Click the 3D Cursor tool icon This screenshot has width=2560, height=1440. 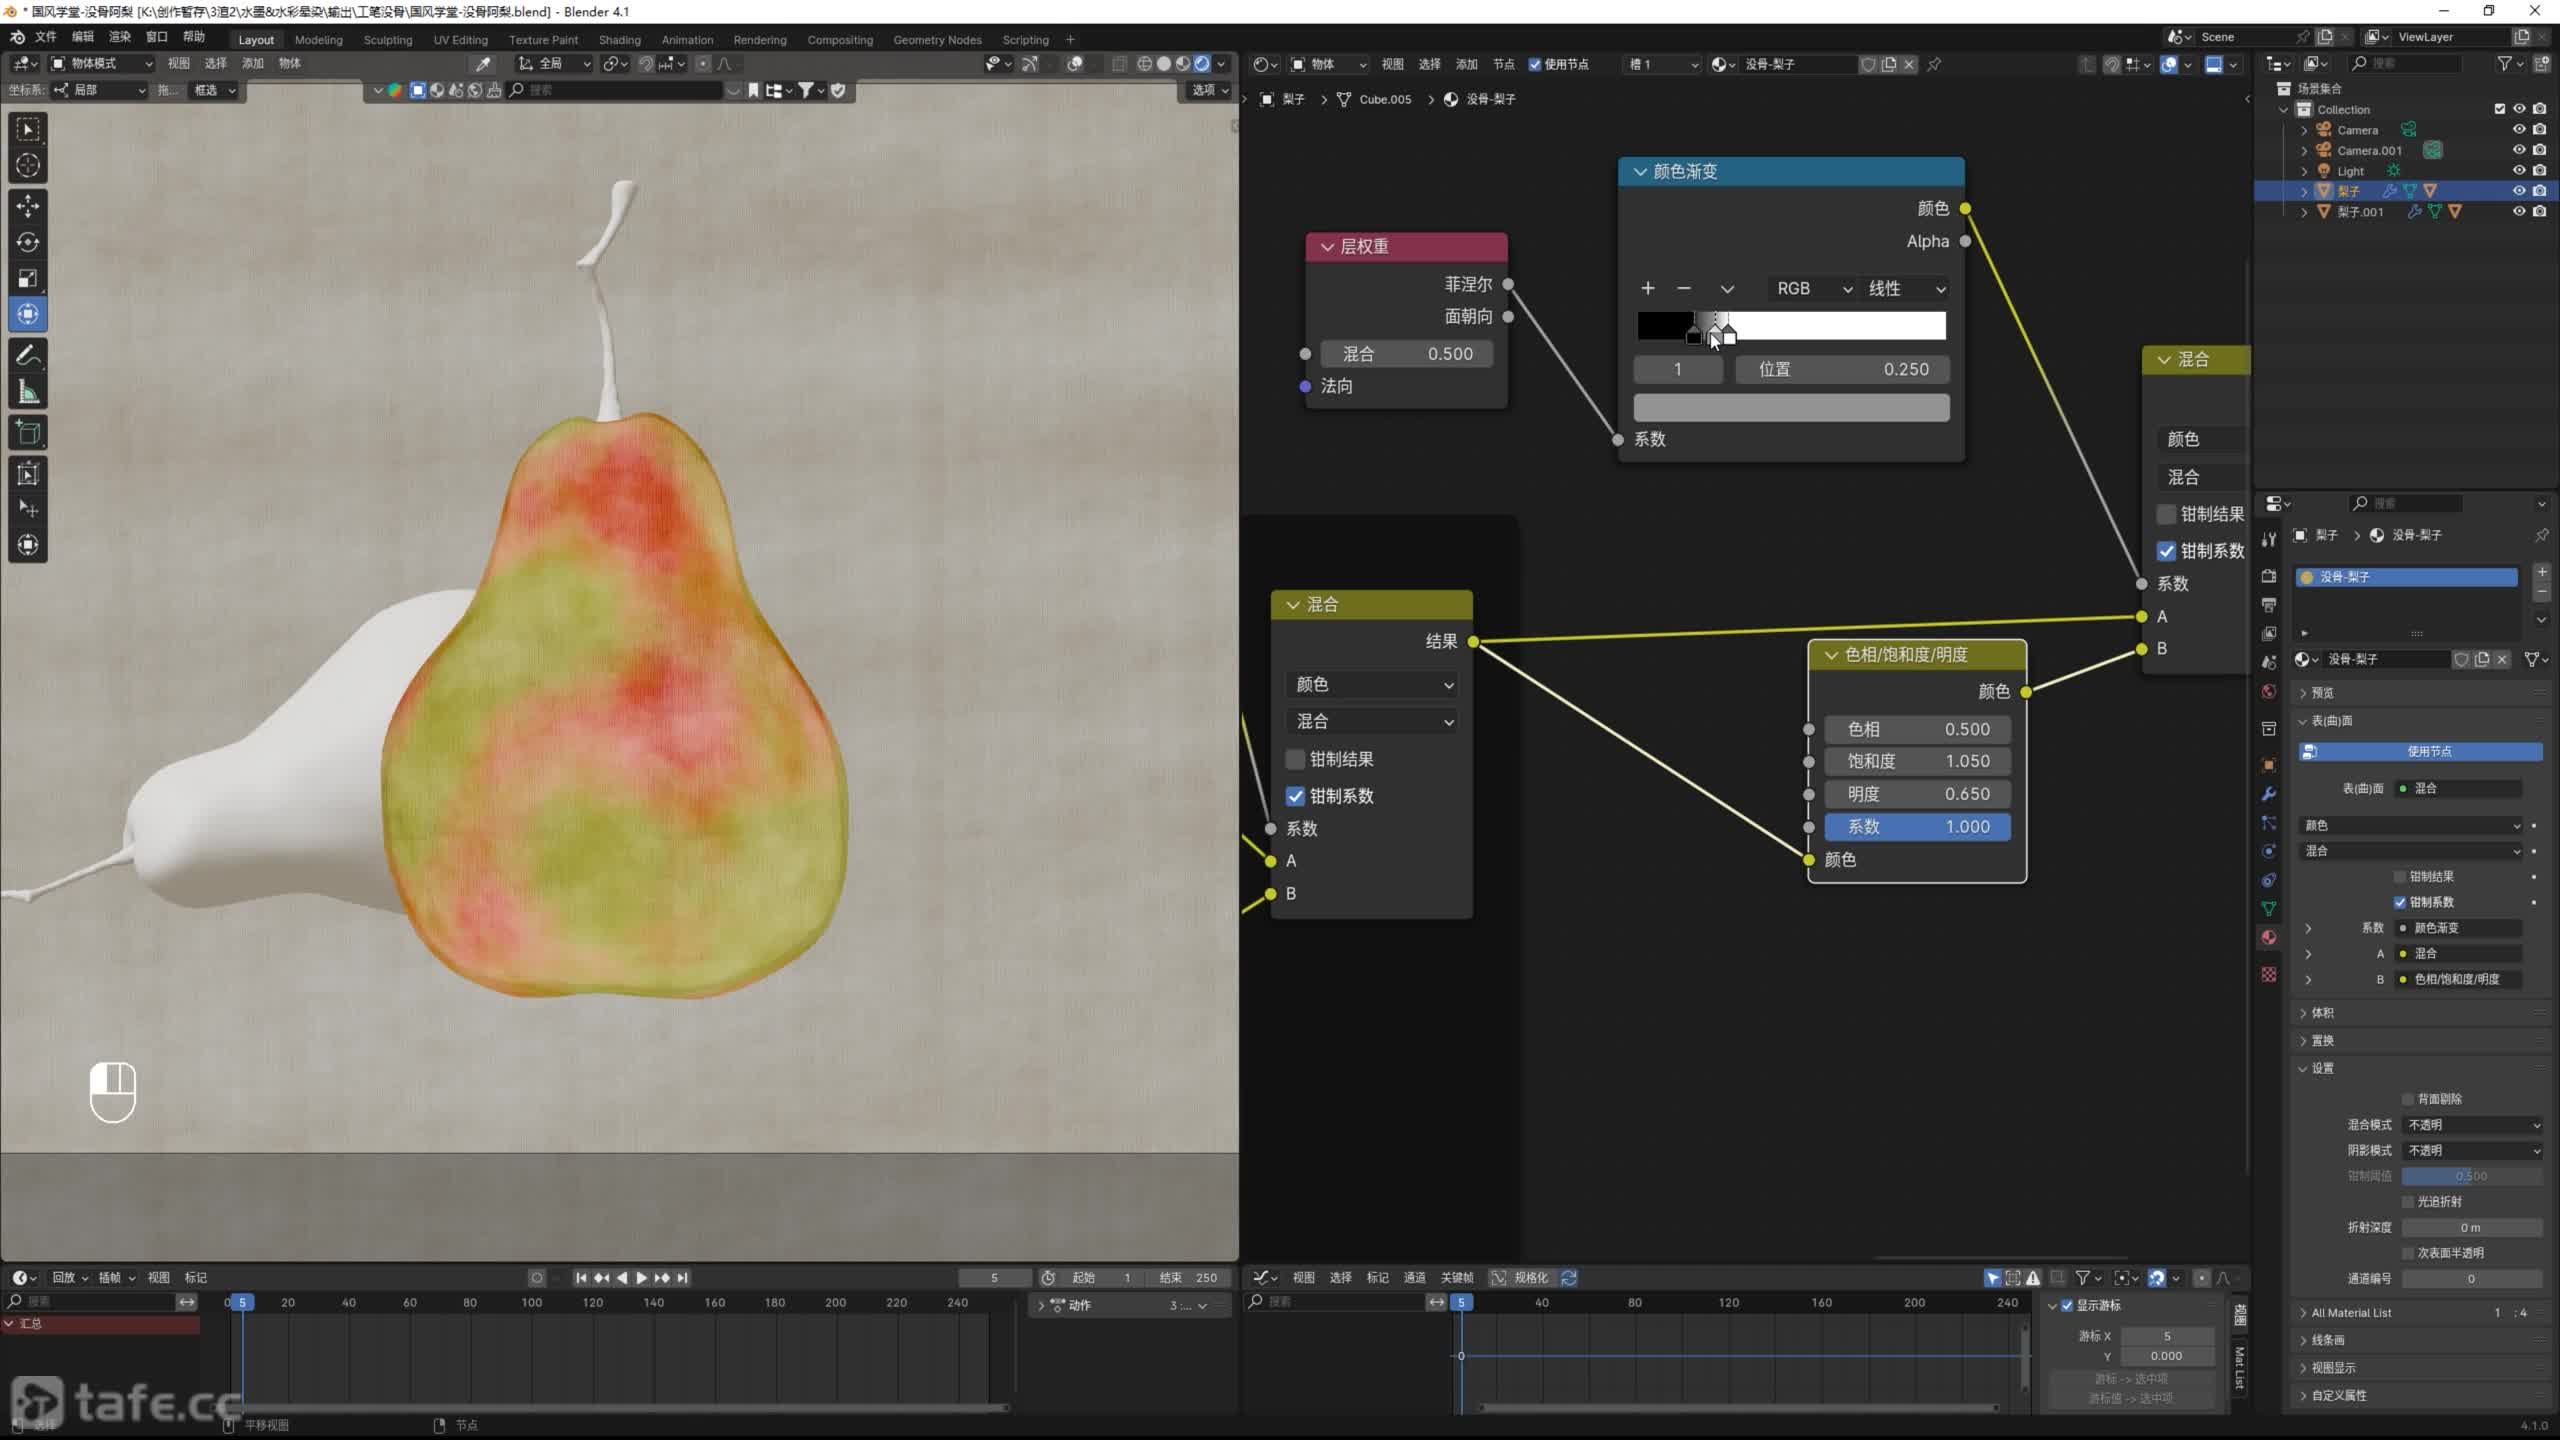point(28,165)
